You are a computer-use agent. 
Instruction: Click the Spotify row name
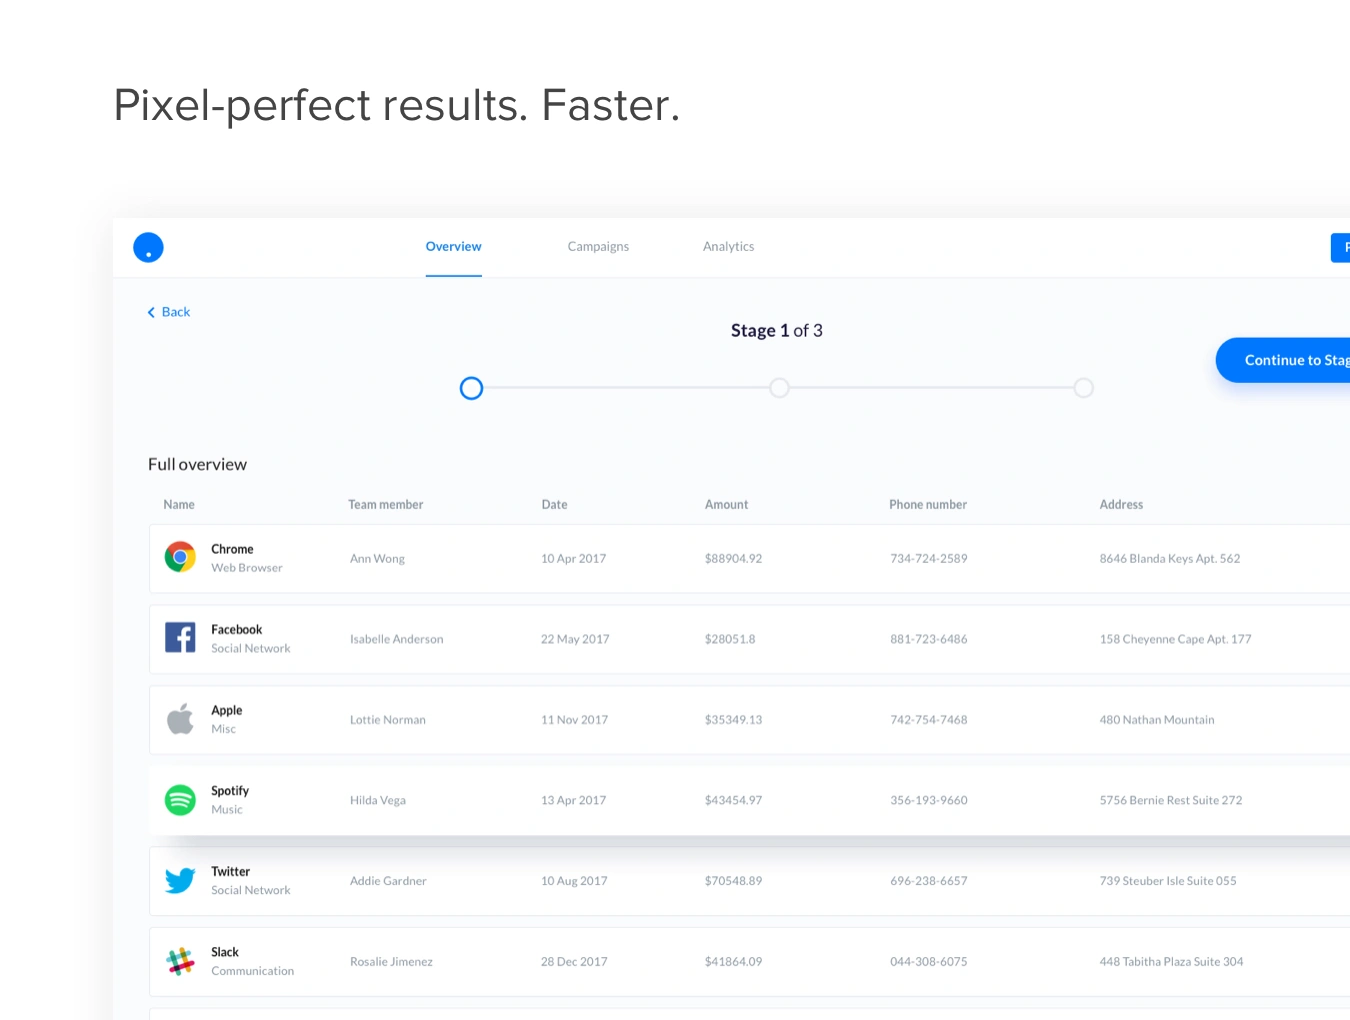point(230,790)
